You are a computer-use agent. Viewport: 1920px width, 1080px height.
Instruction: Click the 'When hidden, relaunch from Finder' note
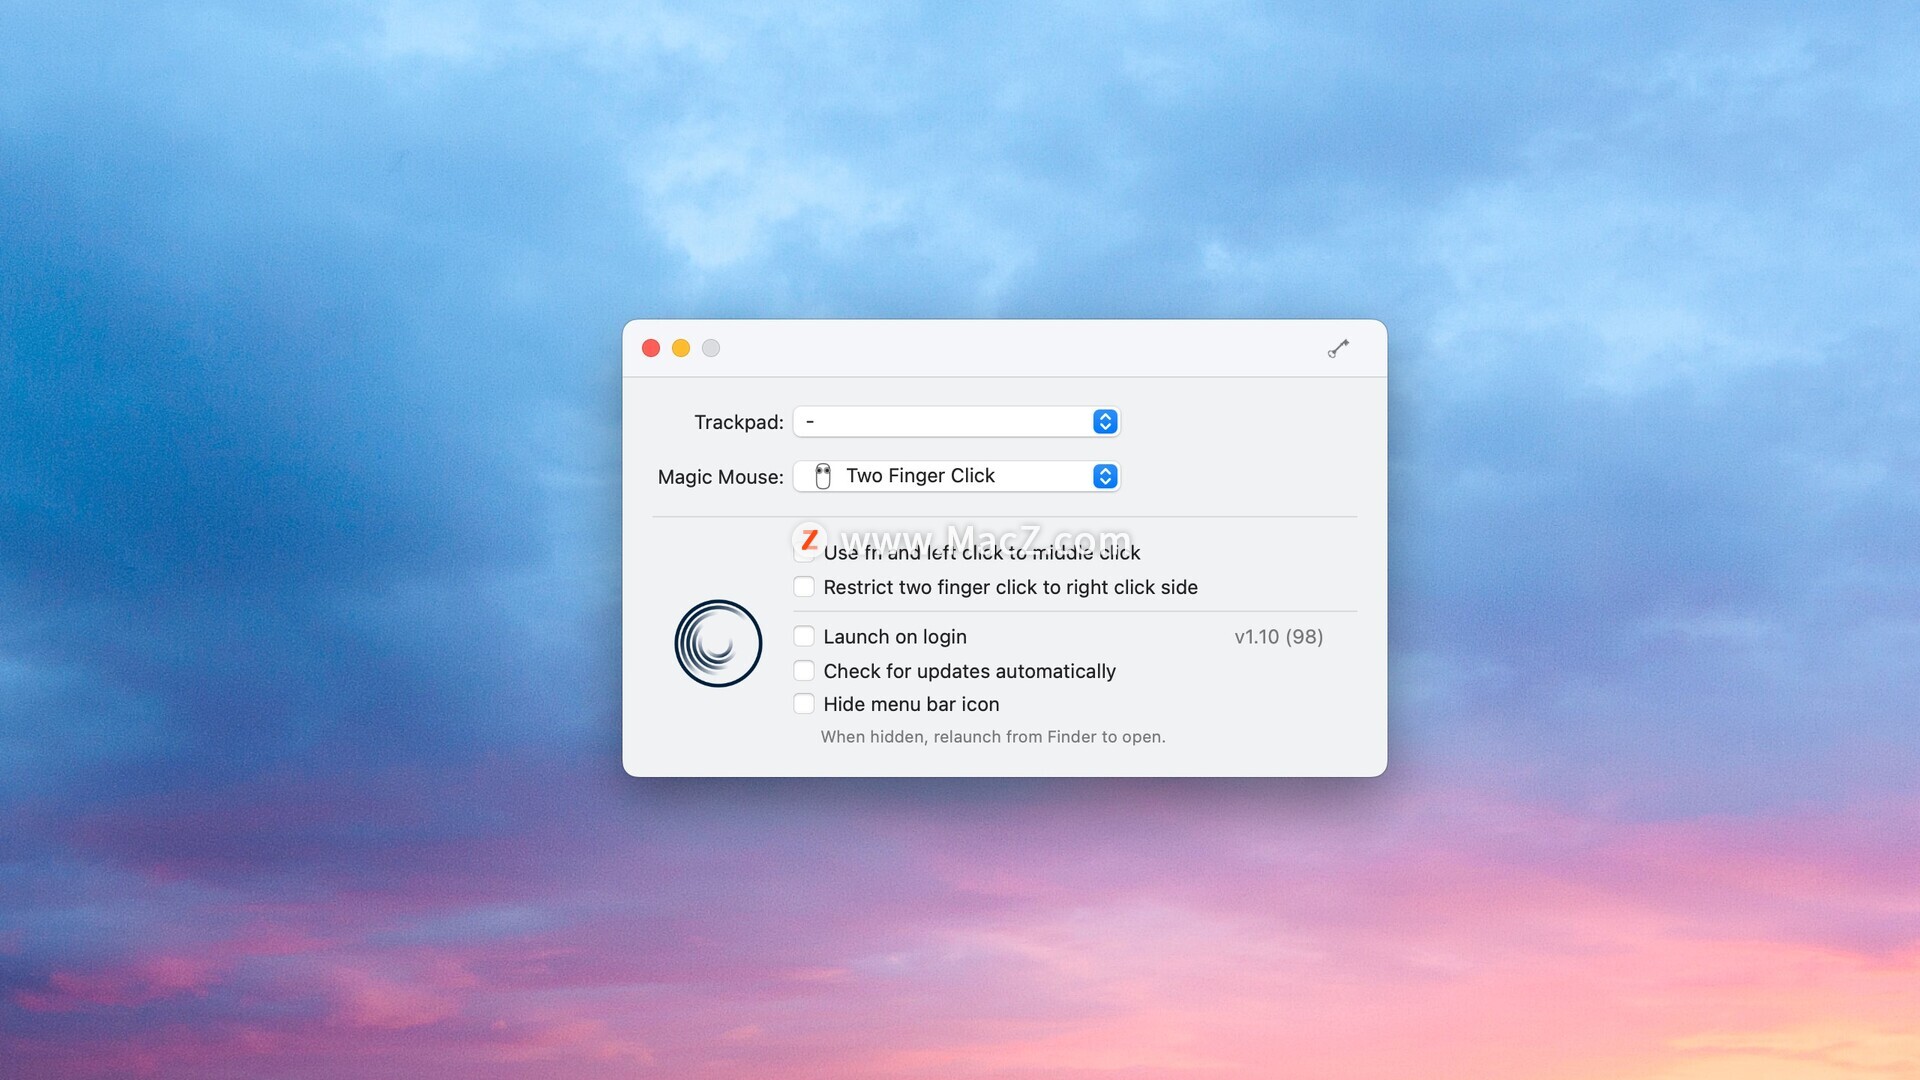(993, 737)
